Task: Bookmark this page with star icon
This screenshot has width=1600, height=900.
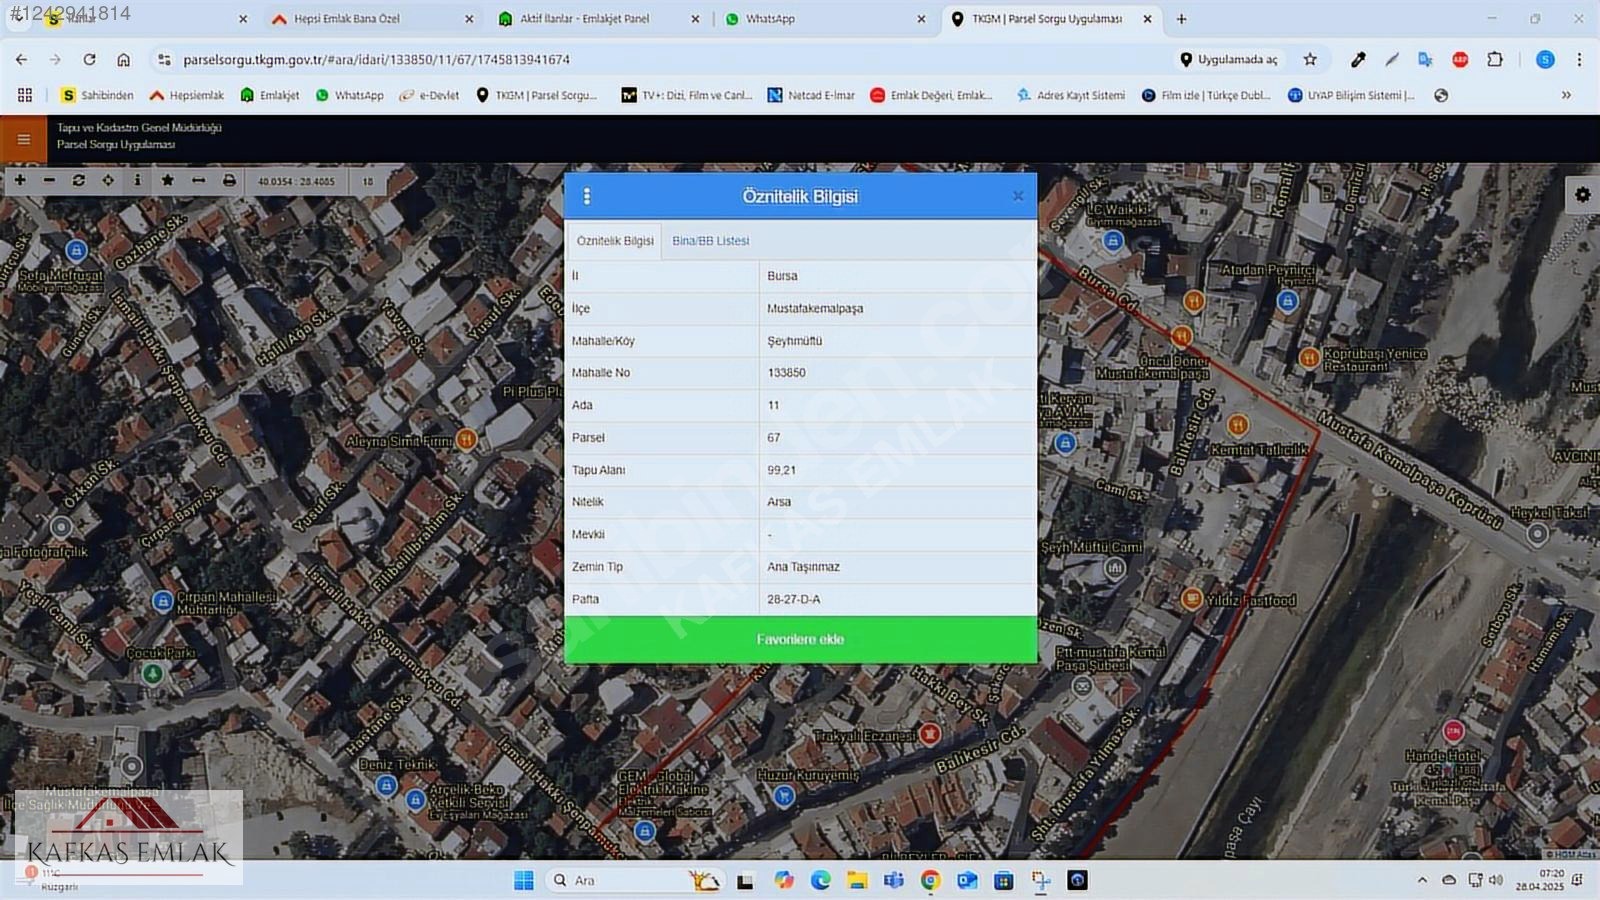Action: point(1310,60)
